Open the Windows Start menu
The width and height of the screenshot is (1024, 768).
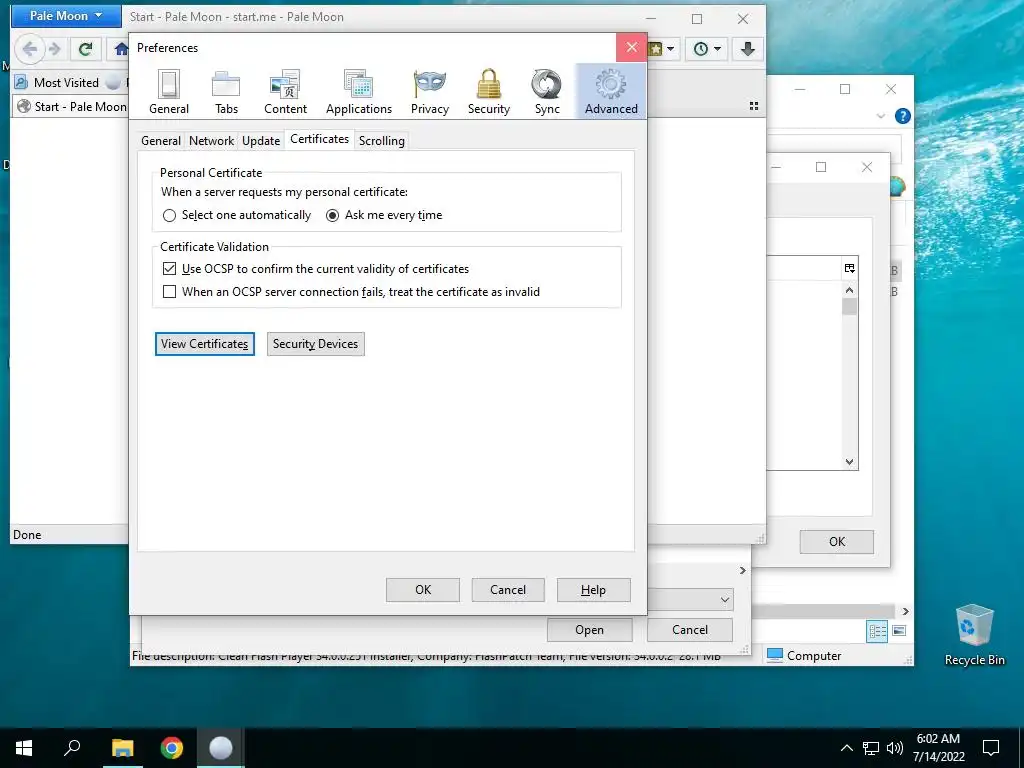24,748
